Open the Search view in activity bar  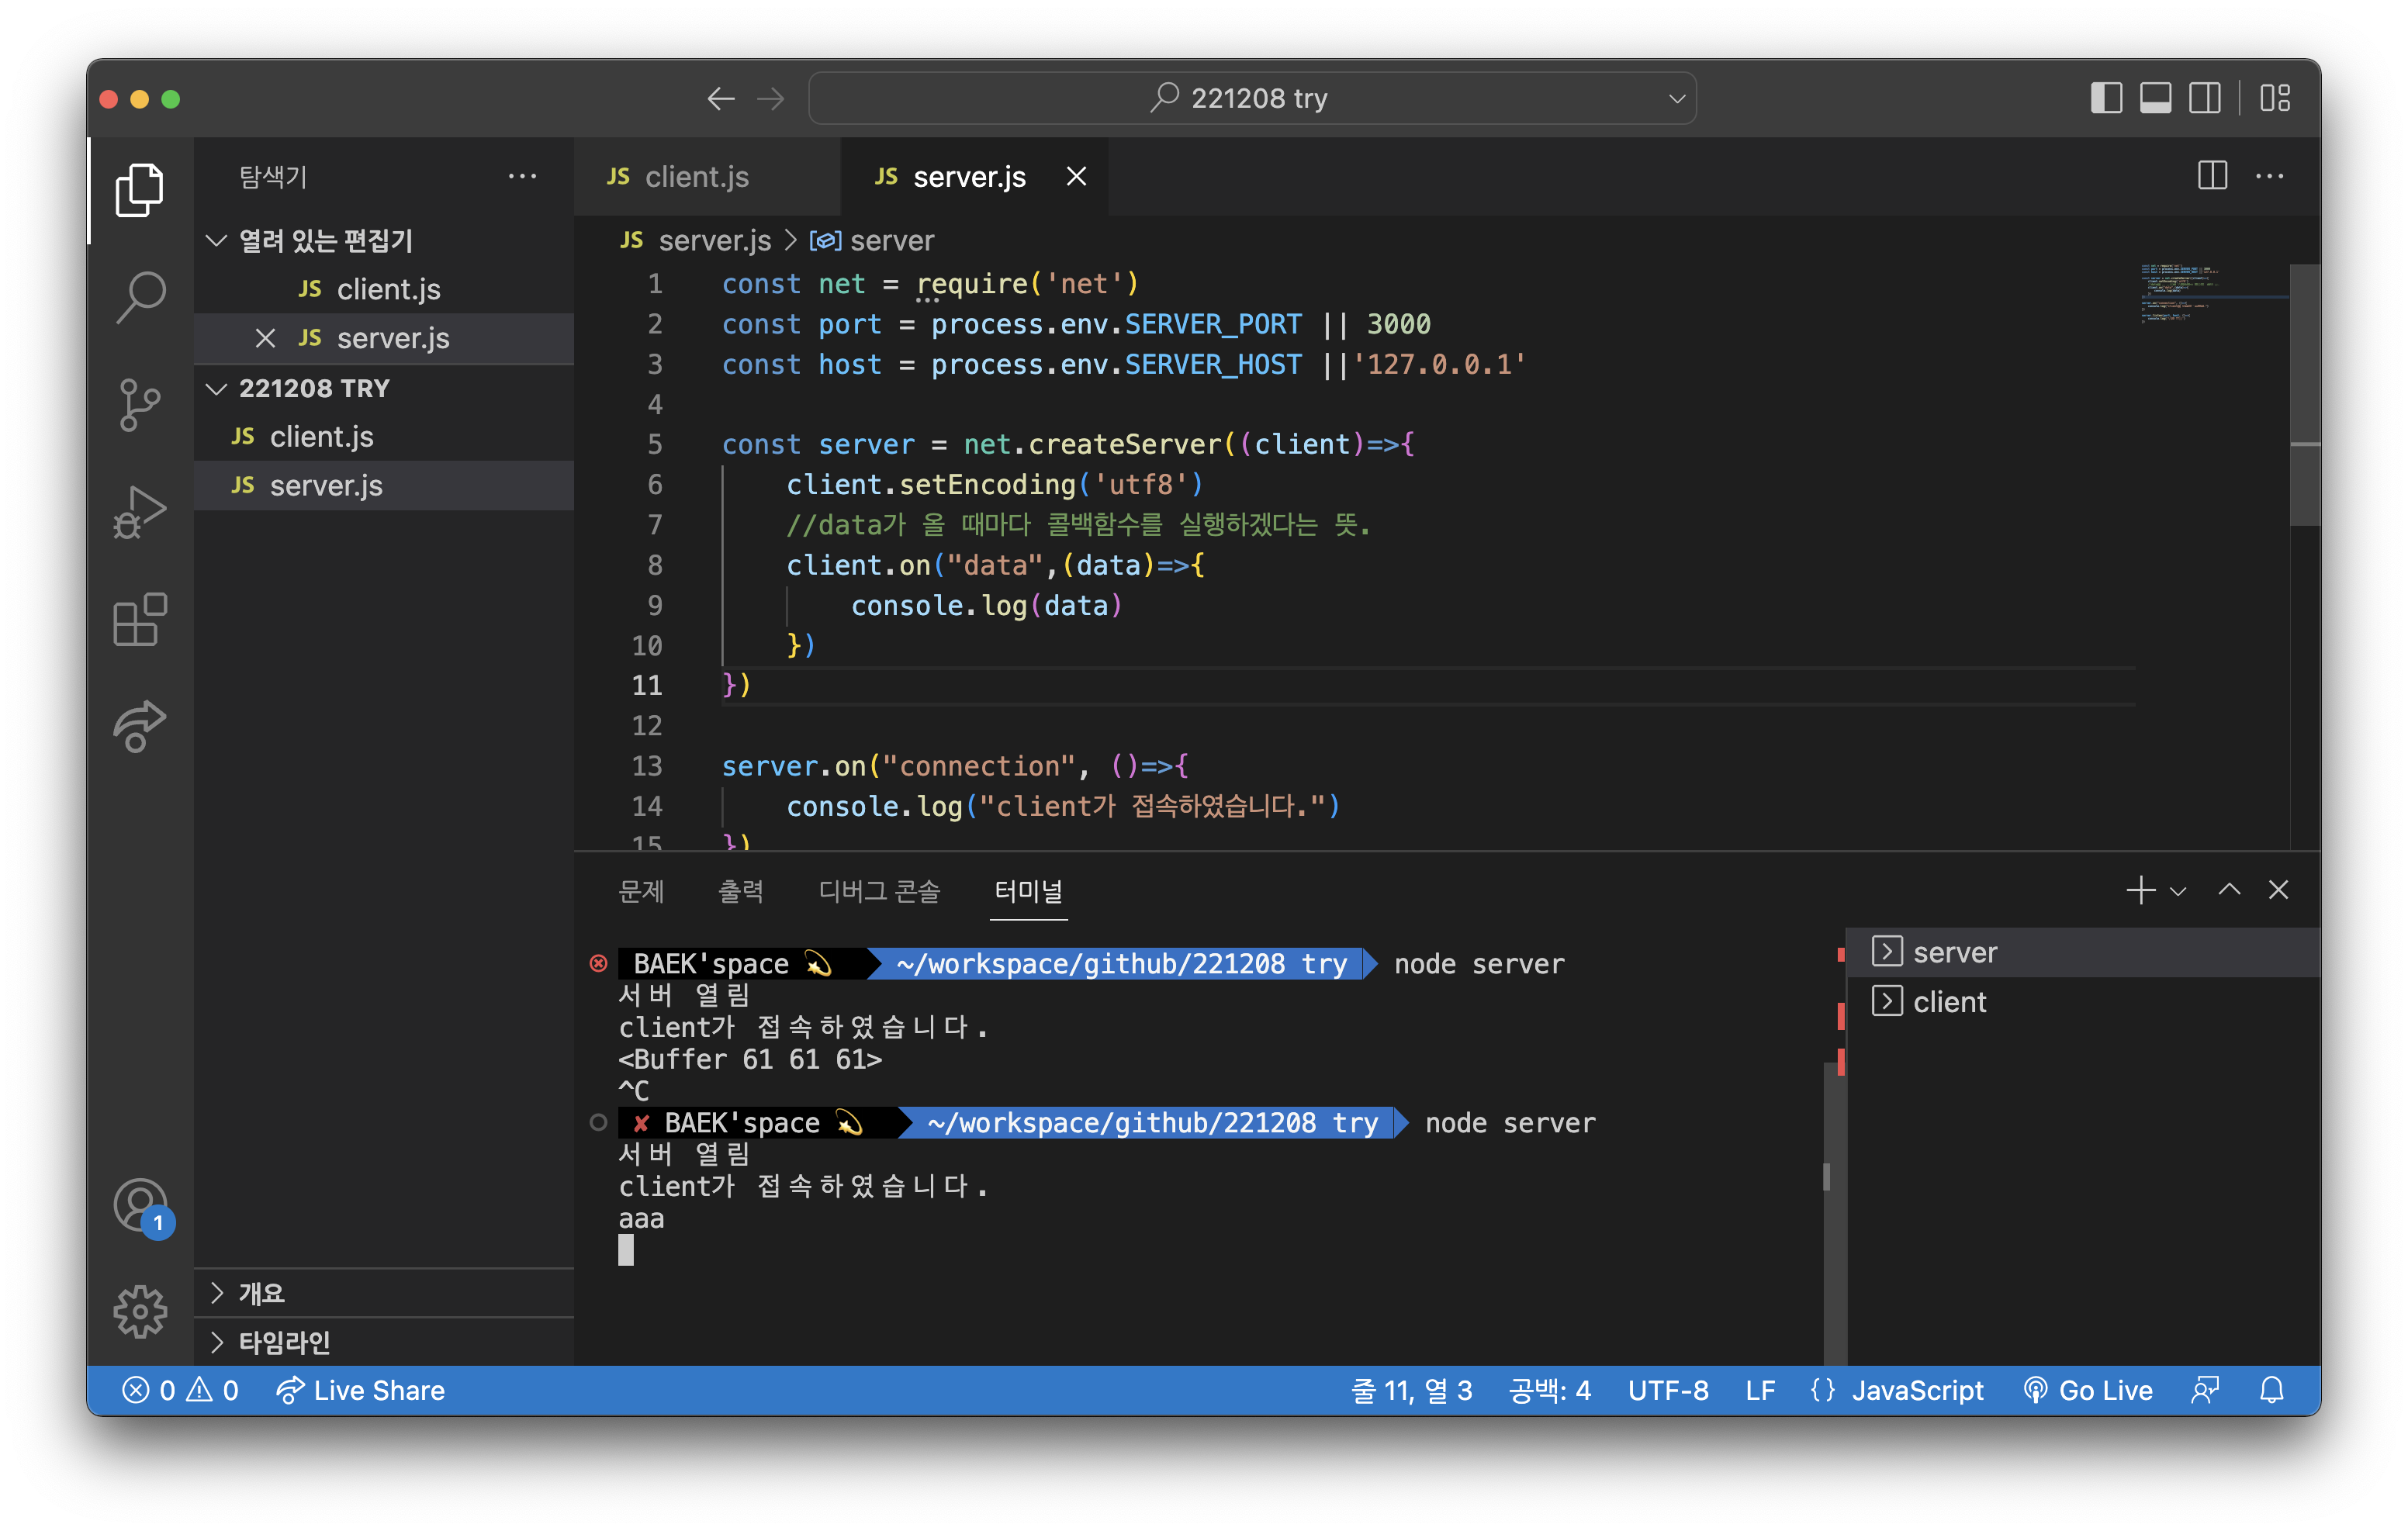click(x=140, y=296)
